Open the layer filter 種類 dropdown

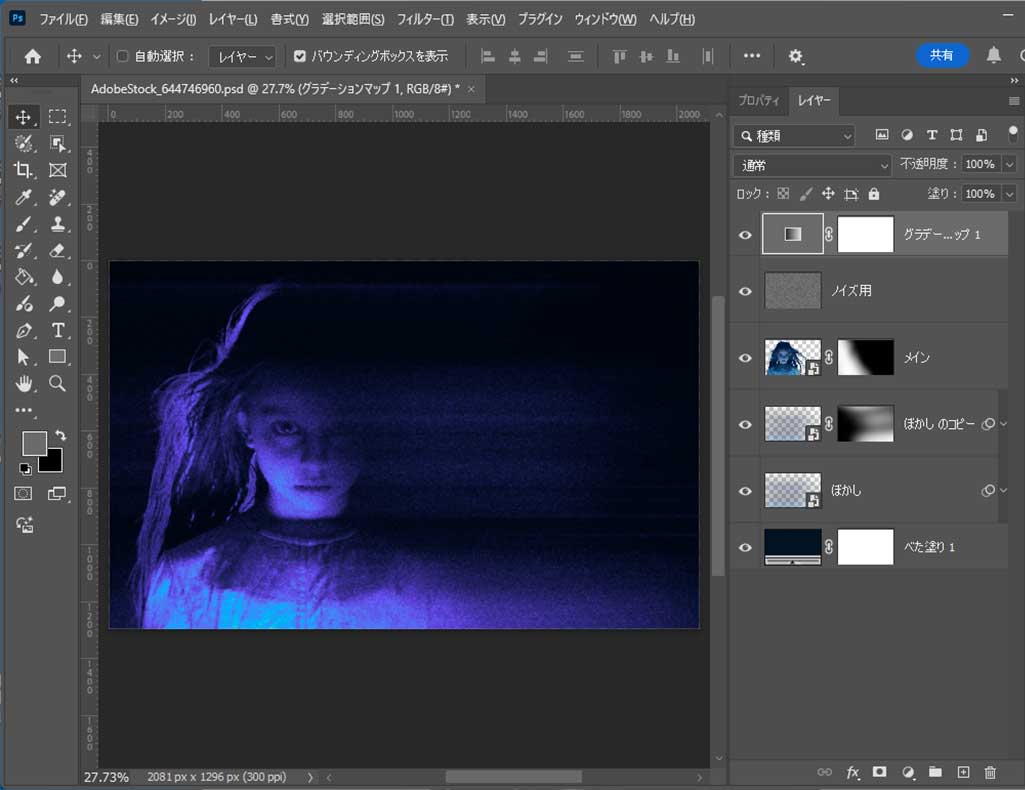795,135
